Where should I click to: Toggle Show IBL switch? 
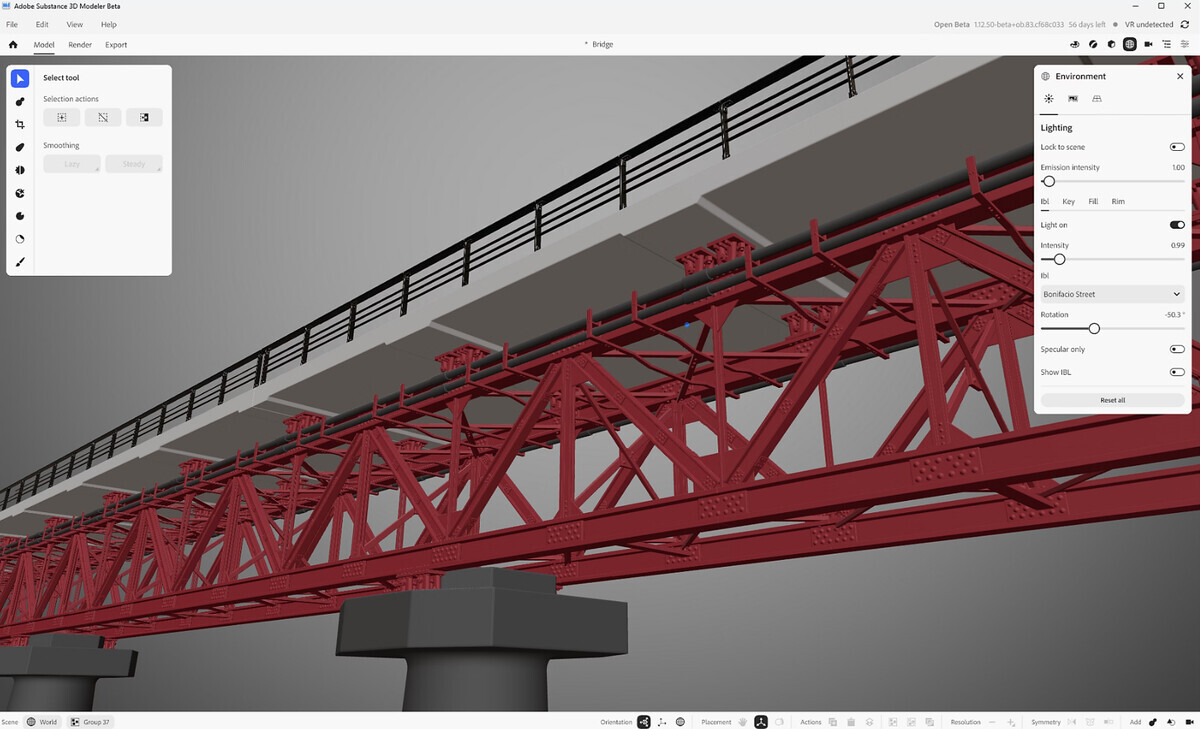[x=1177, y=372]
